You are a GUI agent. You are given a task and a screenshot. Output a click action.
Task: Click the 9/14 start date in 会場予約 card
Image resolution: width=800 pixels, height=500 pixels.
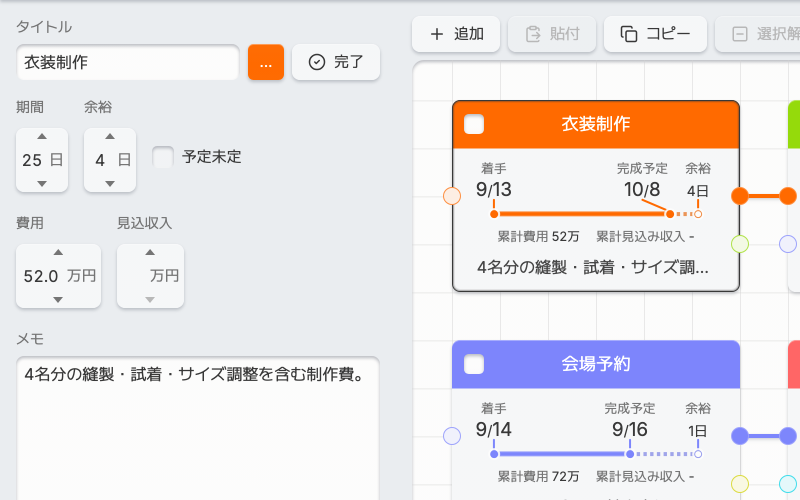coord(494,430)
